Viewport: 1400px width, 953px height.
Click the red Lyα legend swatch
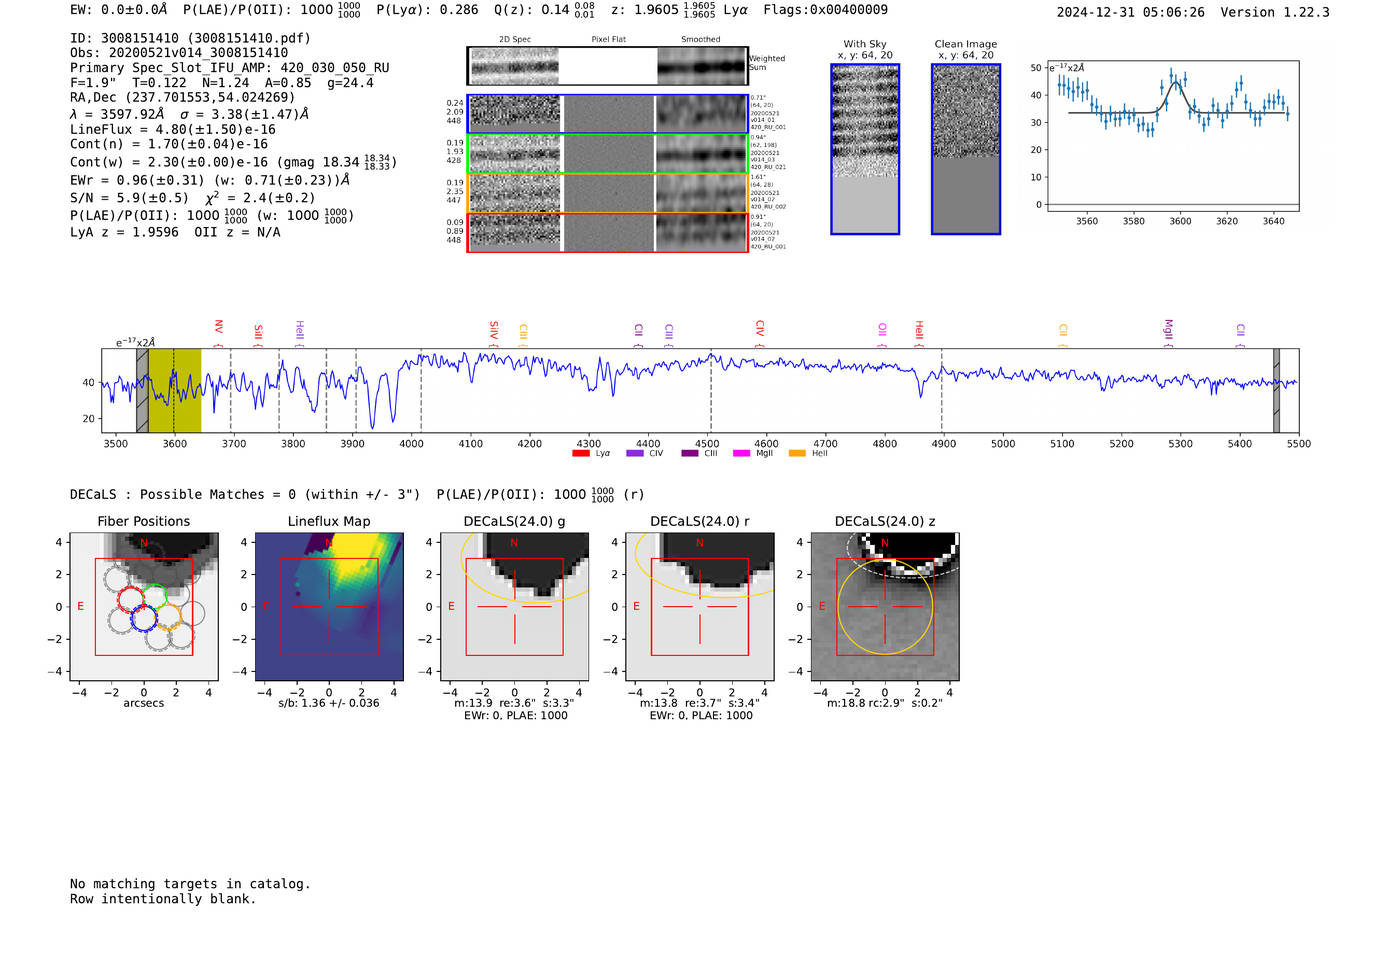click(581, 453)
